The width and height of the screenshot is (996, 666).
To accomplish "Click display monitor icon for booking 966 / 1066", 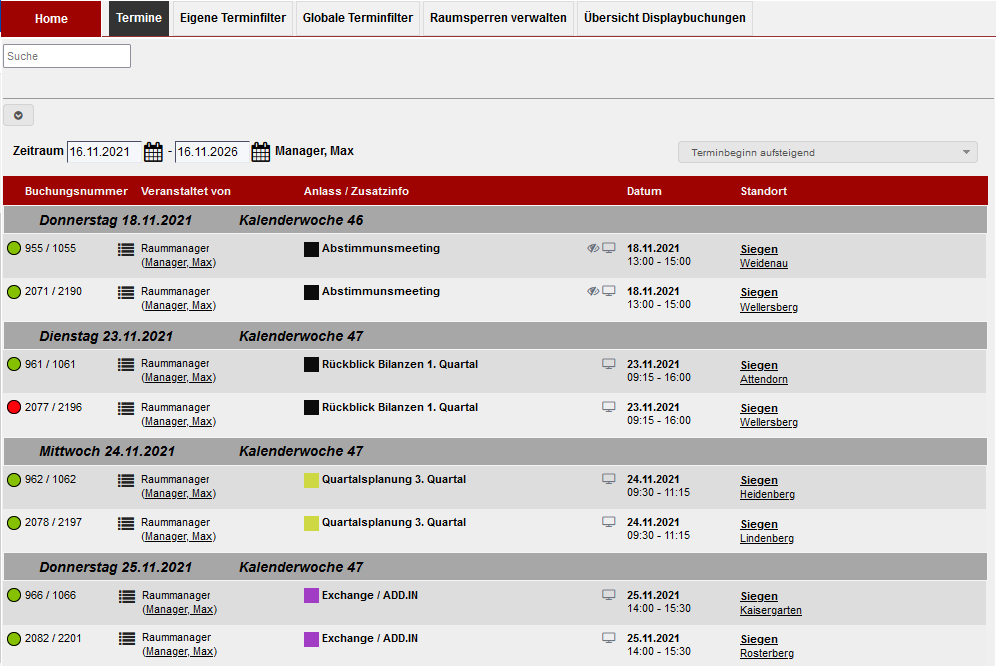I will [x=609, y=595].
